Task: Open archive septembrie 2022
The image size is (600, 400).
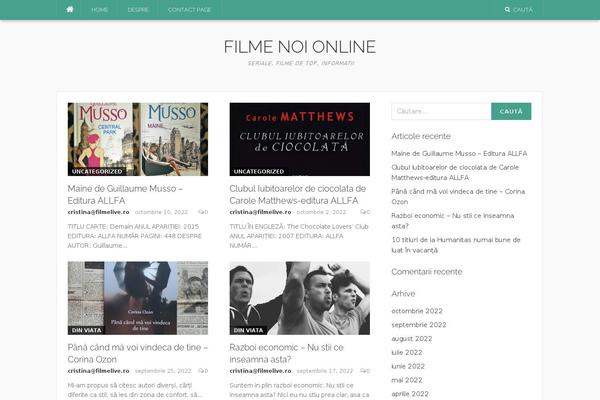Action: point(419,325)
